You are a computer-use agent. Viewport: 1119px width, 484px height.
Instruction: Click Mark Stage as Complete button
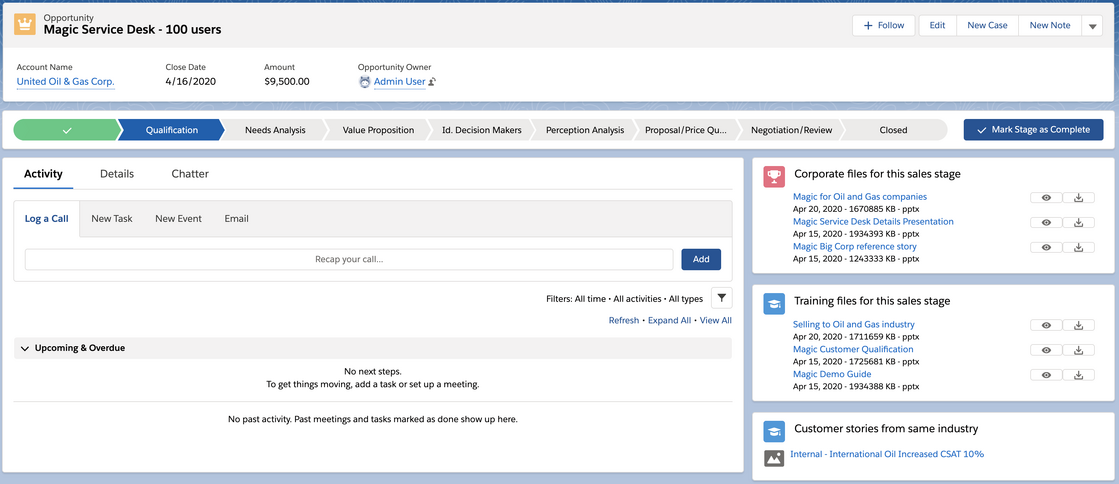[x=1033, y=130]
